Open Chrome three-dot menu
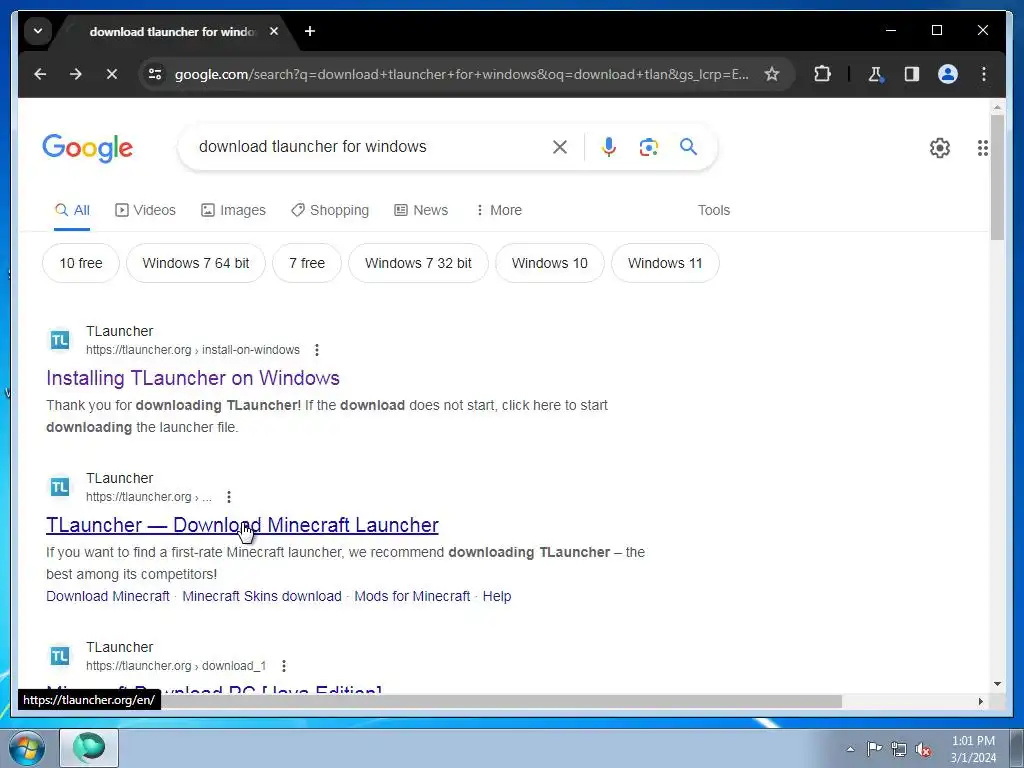Image resolution: width=1024 pixels, height=768 pixels. pyautogui.click(x=984, y=74)
